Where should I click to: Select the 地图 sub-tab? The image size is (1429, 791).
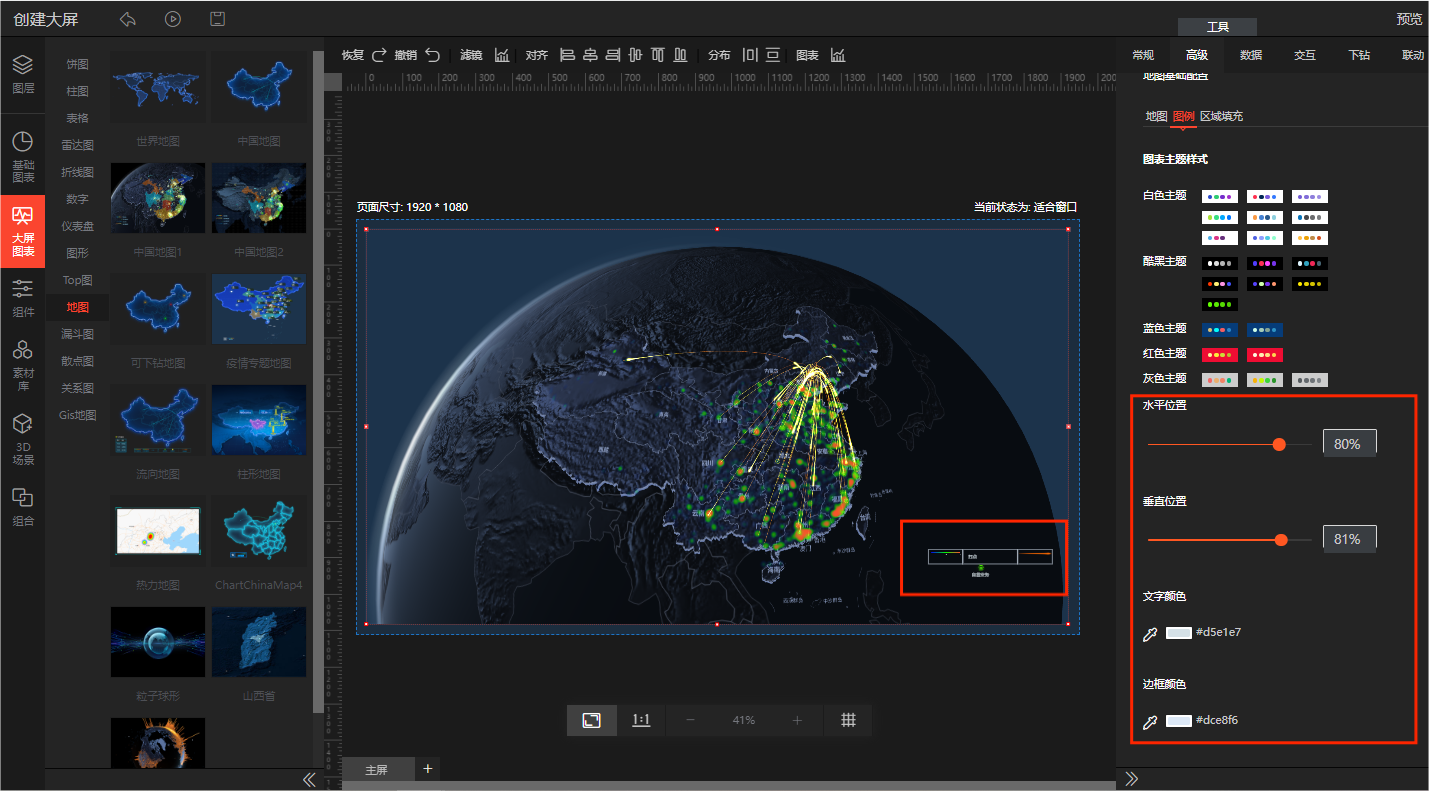point(1156,116)
